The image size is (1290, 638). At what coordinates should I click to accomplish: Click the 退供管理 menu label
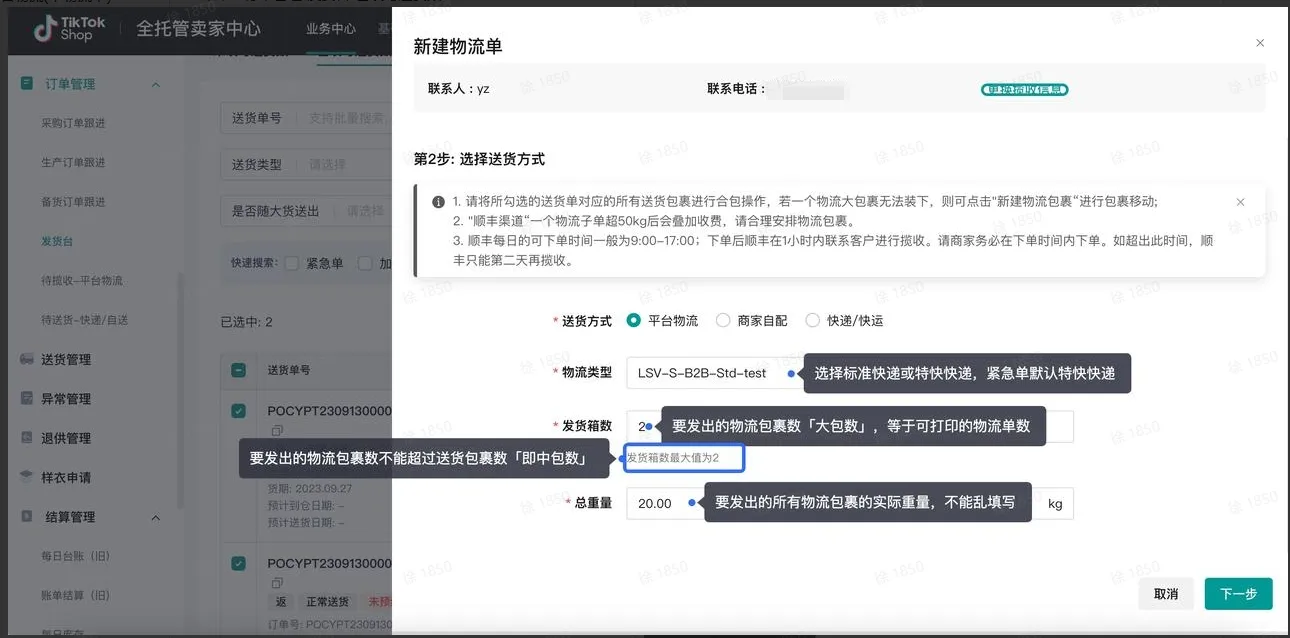pos(66,438)
